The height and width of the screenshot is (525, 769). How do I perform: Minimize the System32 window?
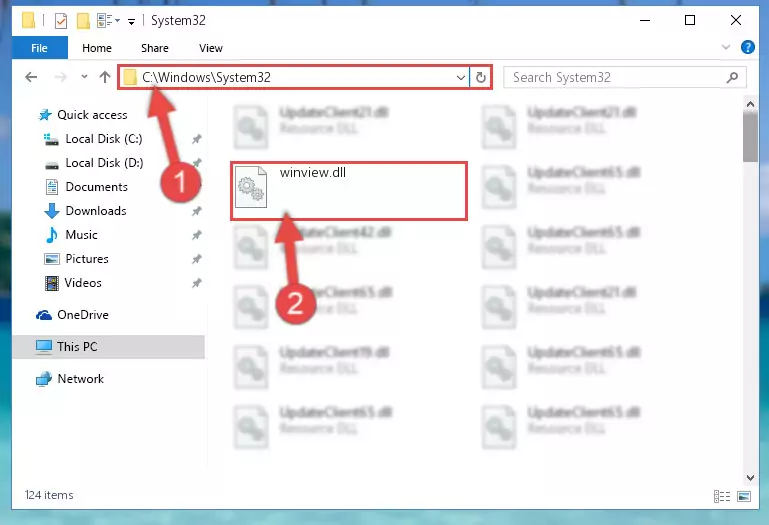[x=645, y=21]
